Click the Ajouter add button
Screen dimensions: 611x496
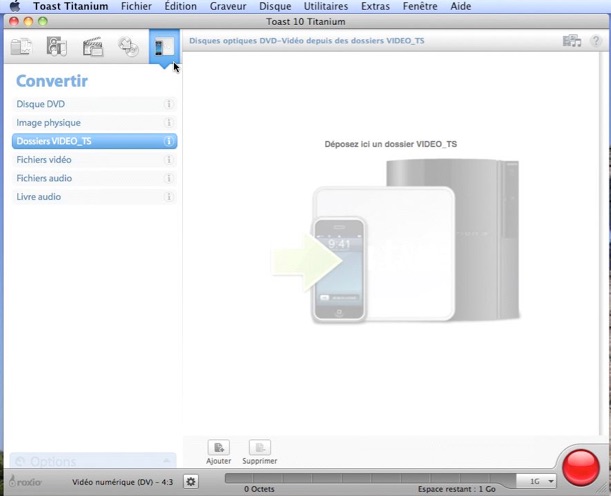click(219, 452)
